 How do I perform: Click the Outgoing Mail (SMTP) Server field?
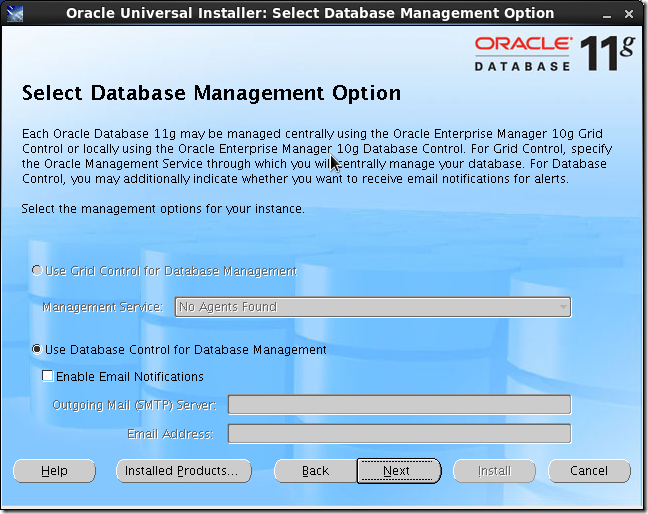[x=400, y=405]
